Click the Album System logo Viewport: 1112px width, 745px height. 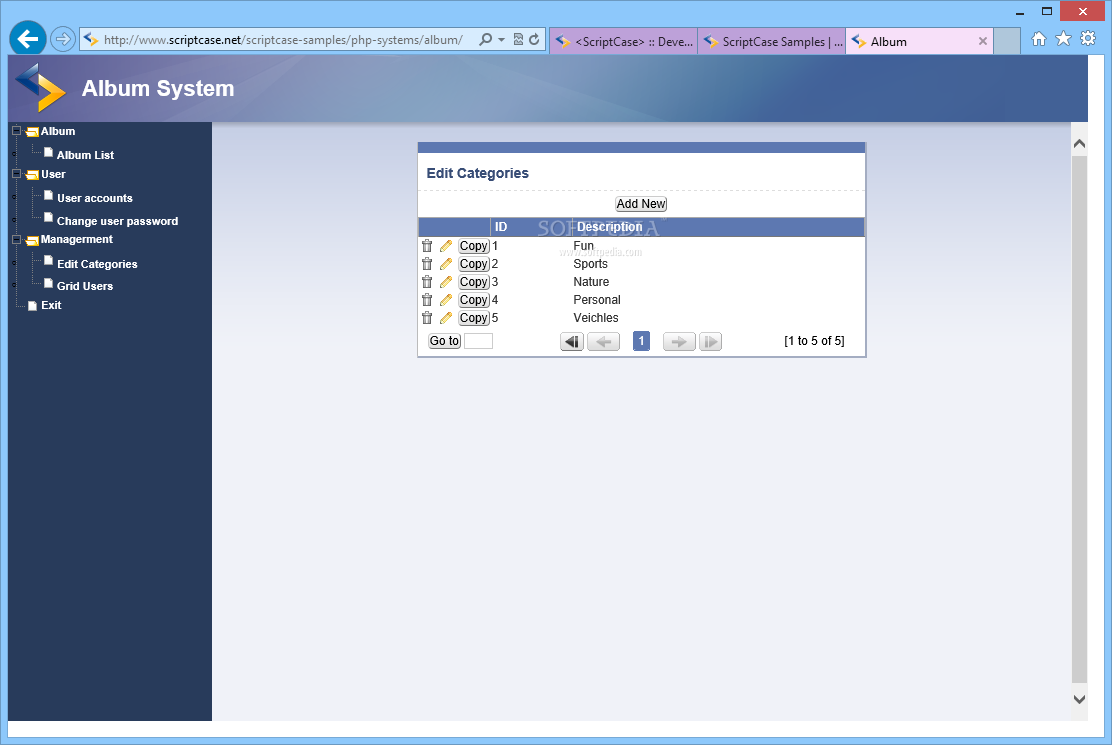(40, 88)
